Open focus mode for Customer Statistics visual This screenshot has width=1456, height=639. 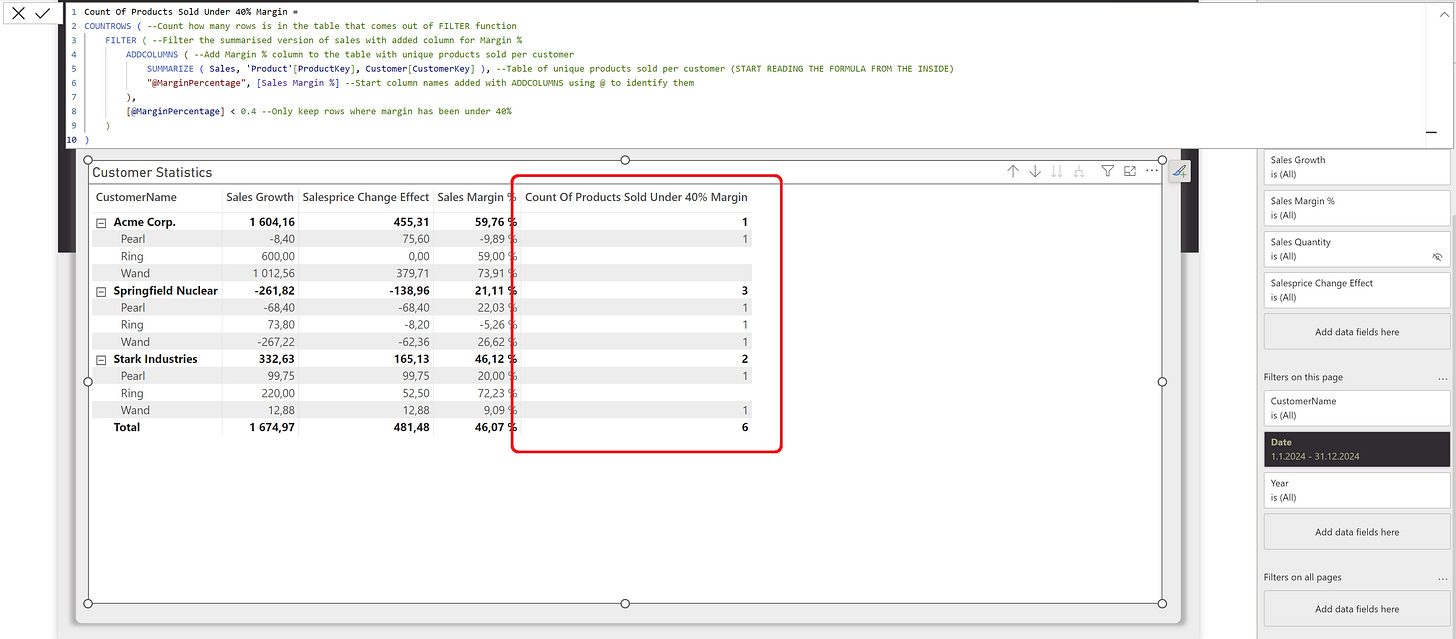tap(1130, 172)
